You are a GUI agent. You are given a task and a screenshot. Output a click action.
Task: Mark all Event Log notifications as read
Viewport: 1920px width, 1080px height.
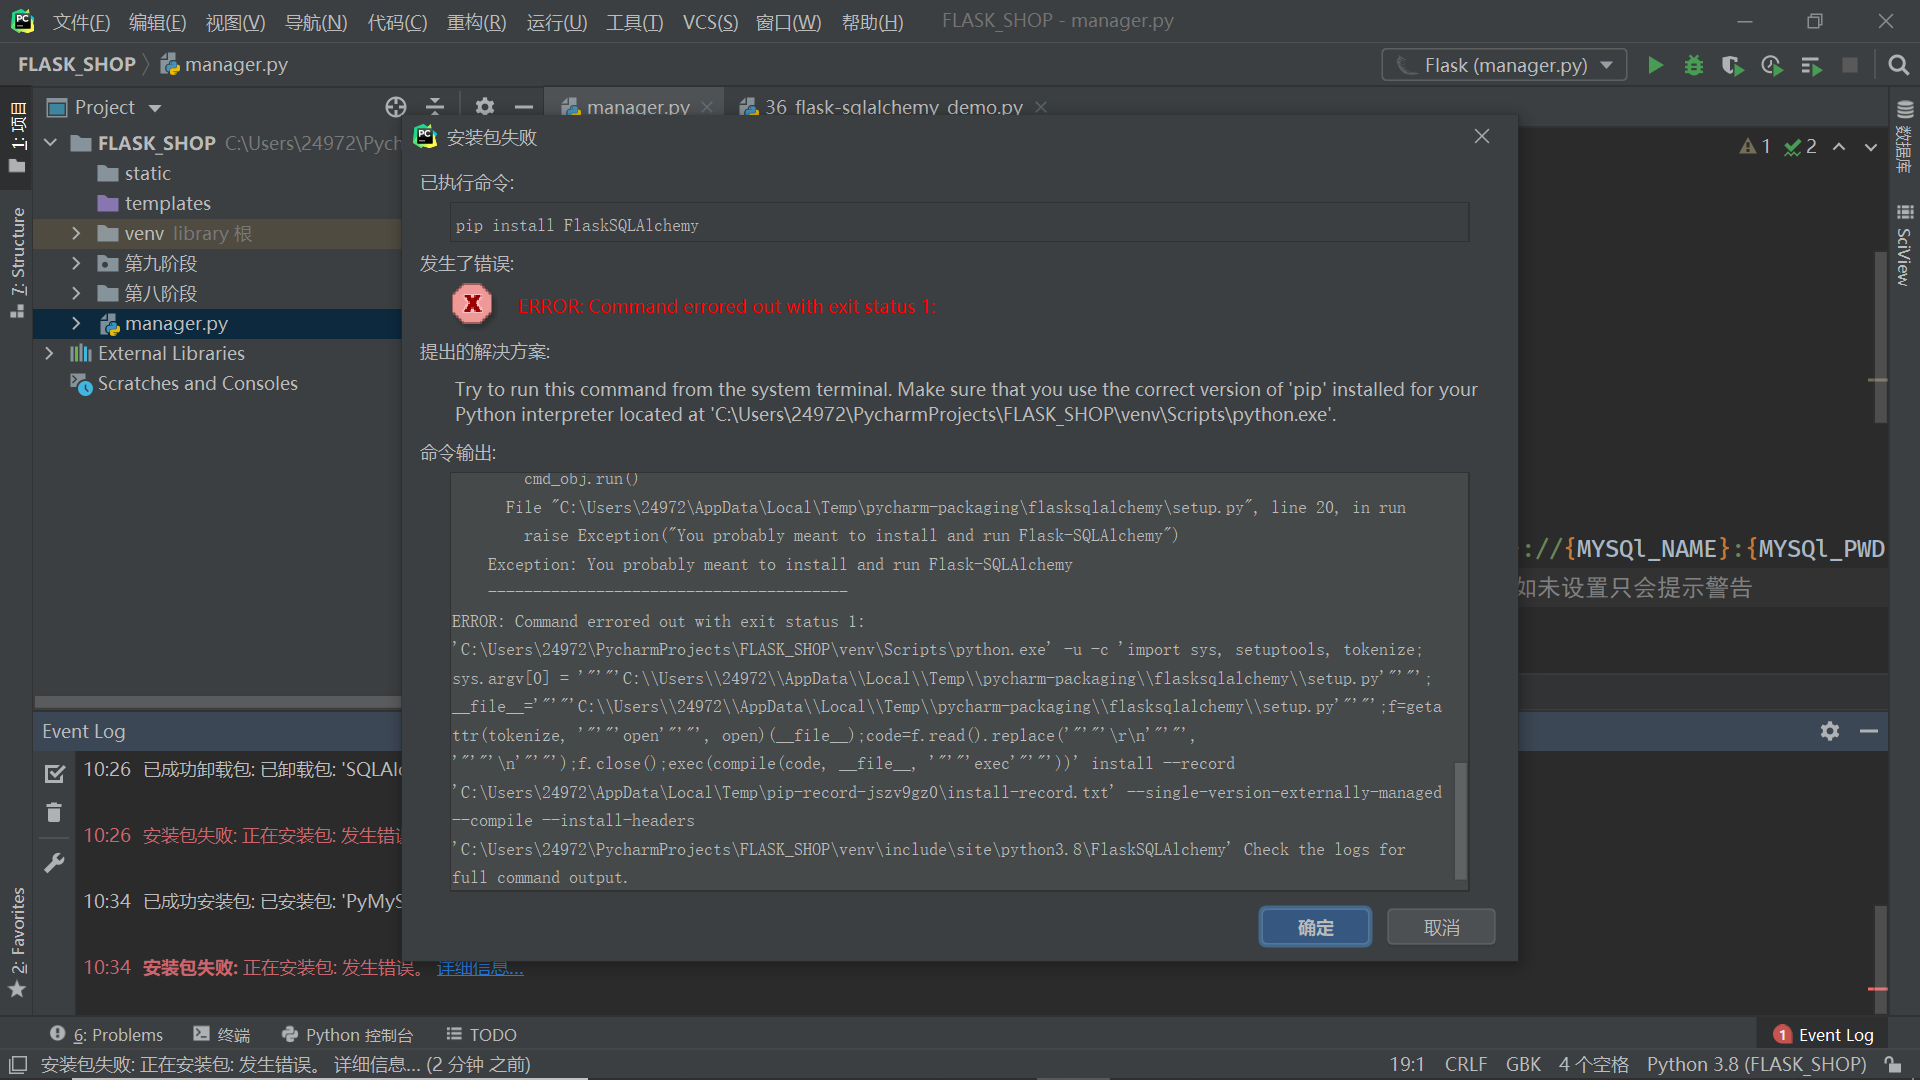[55, 773]
